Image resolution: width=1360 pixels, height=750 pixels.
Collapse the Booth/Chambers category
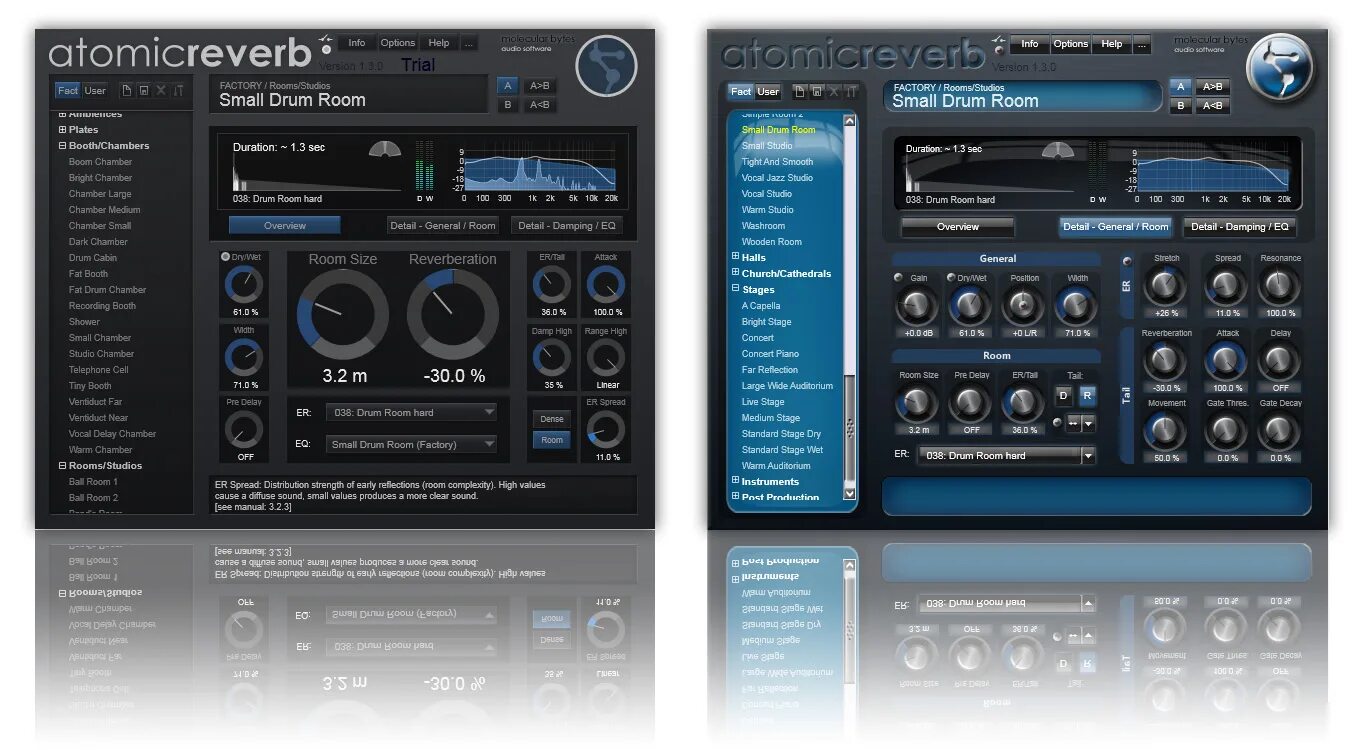point(62,146)
